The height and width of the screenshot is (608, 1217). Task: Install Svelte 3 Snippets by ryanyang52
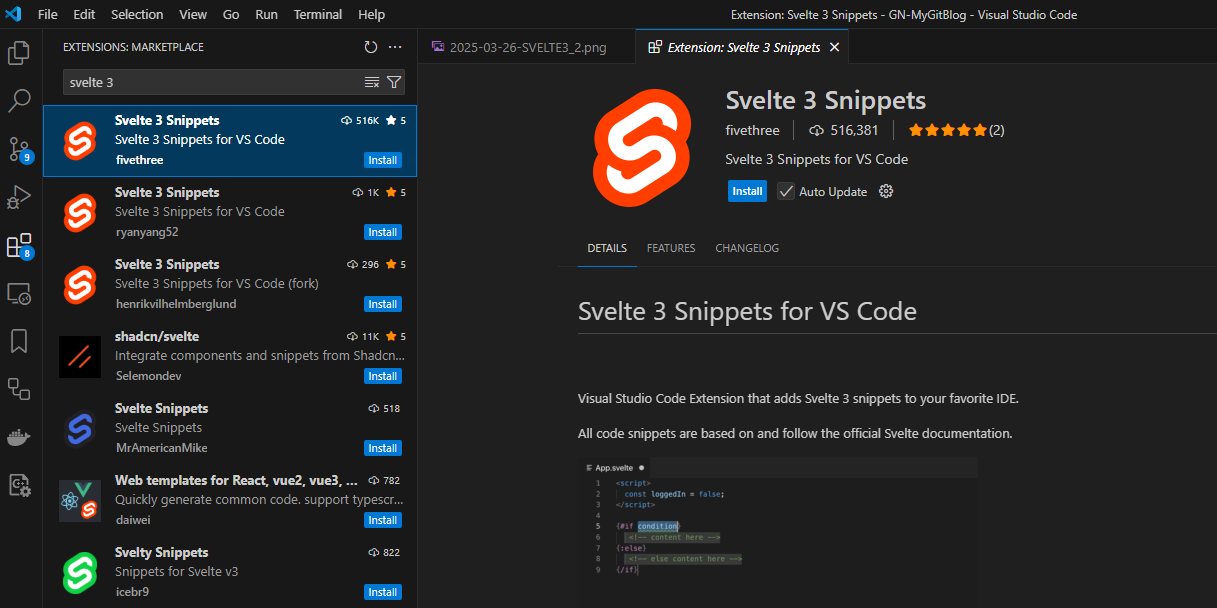tap(383, 232)
